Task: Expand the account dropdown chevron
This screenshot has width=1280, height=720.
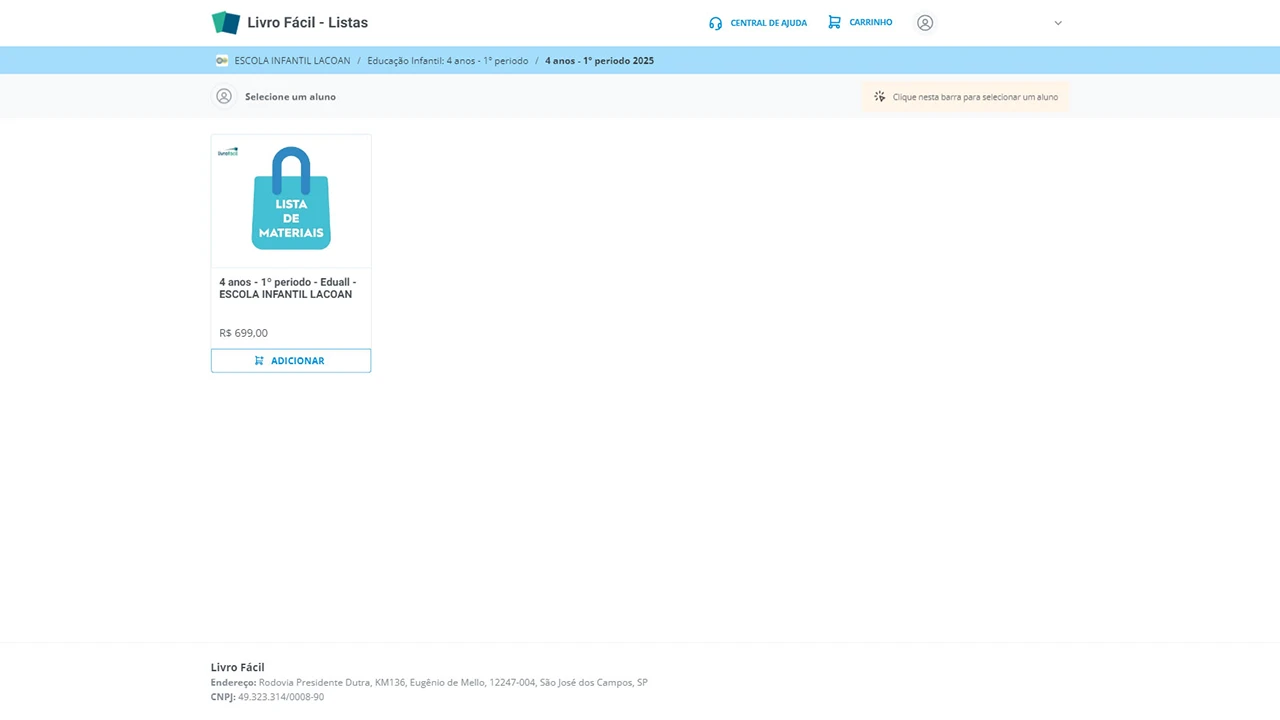Action: pyautogui.click(x=1058, y=23)
